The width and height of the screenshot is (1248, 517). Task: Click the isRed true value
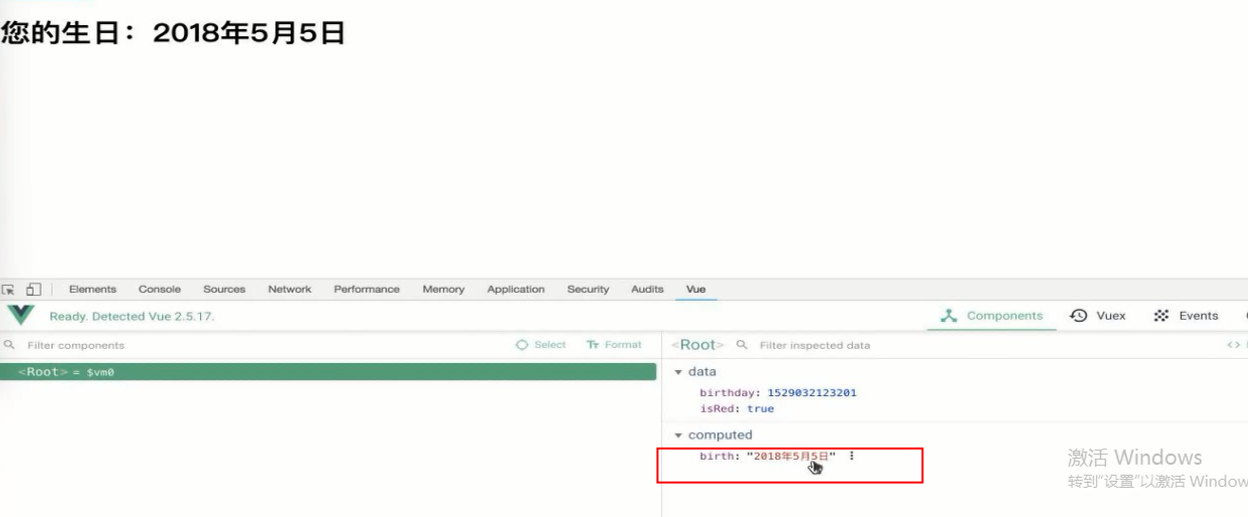coord(760,409)
